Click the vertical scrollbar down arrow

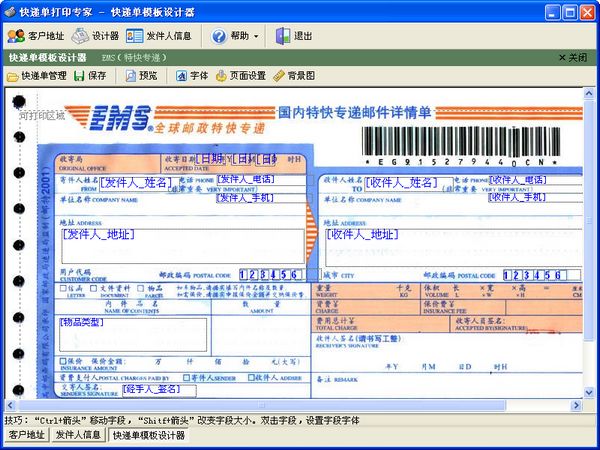pyautogui.click(x=589, y=392)
